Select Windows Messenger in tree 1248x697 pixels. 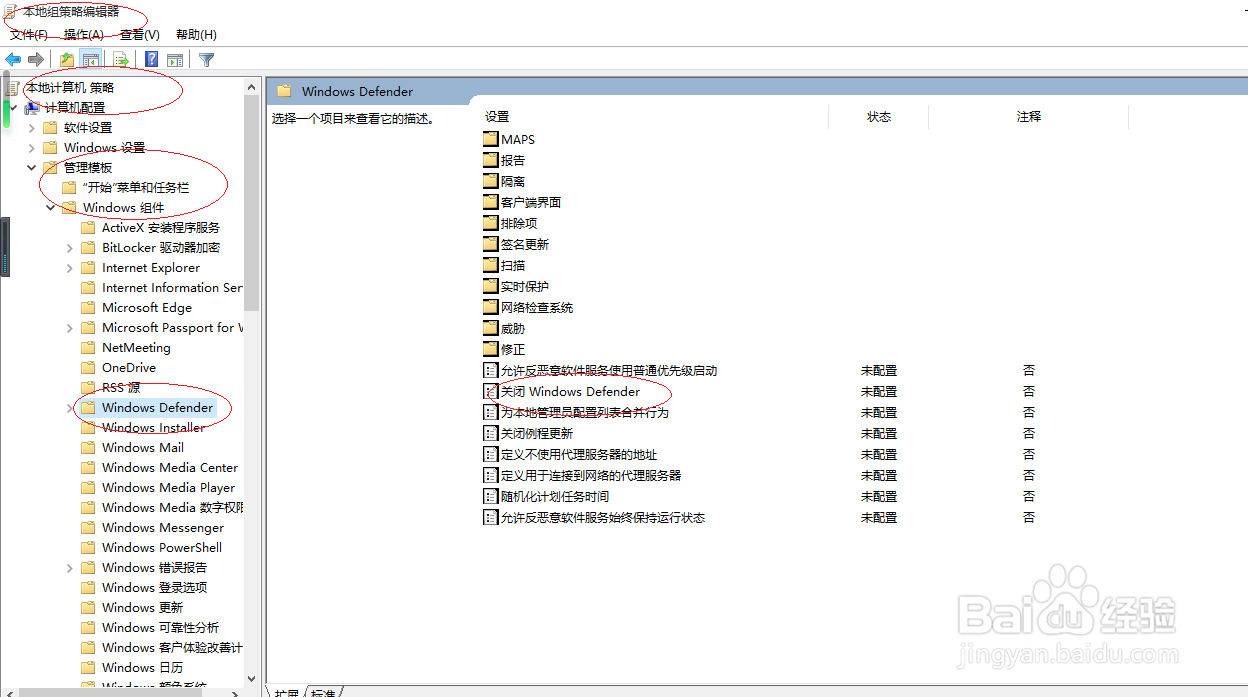click(x=163, y=527)
